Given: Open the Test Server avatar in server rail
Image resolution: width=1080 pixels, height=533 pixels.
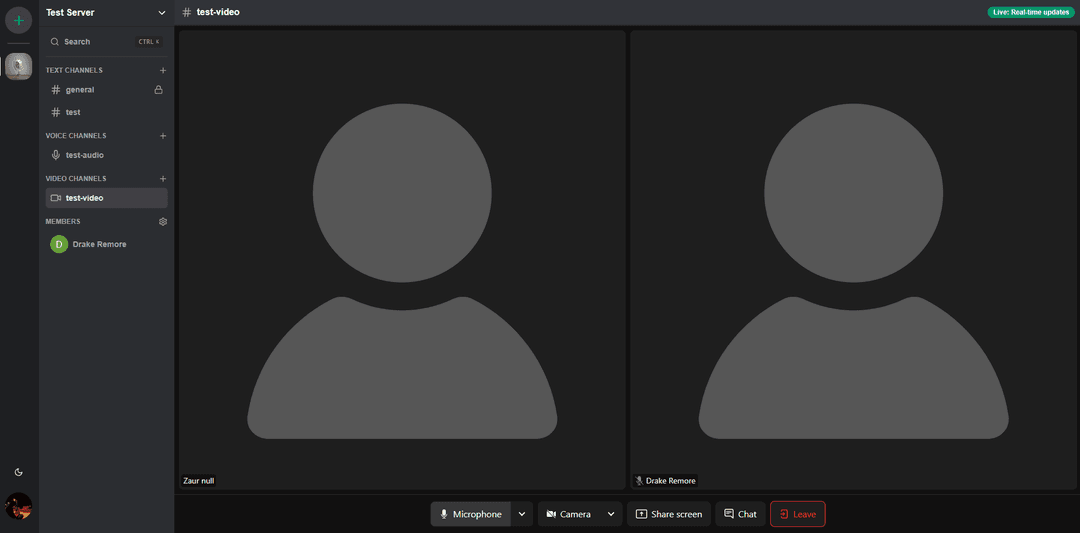Looking at the screenshot, I should coord(19,66).
